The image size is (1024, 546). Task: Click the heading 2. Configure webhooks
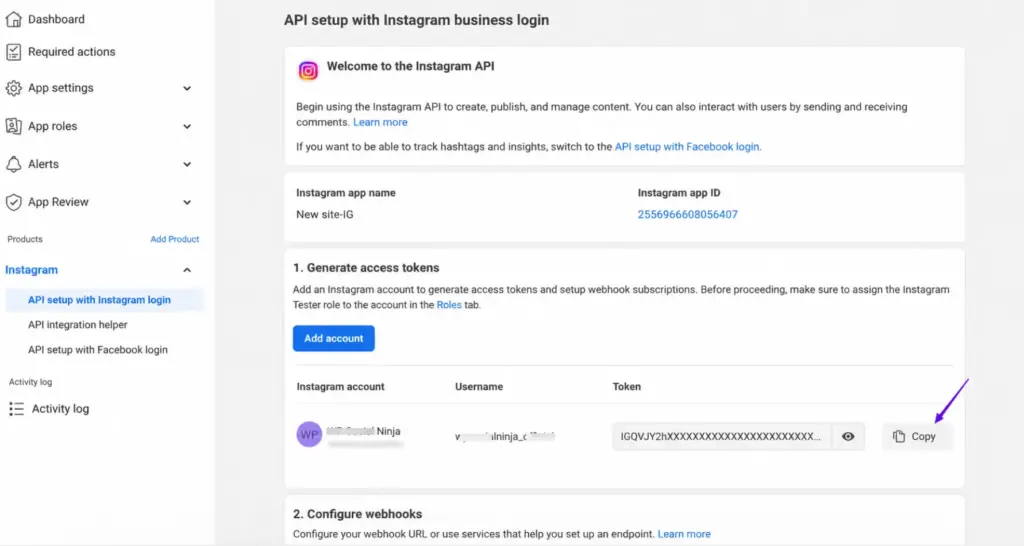click(357, 514)
